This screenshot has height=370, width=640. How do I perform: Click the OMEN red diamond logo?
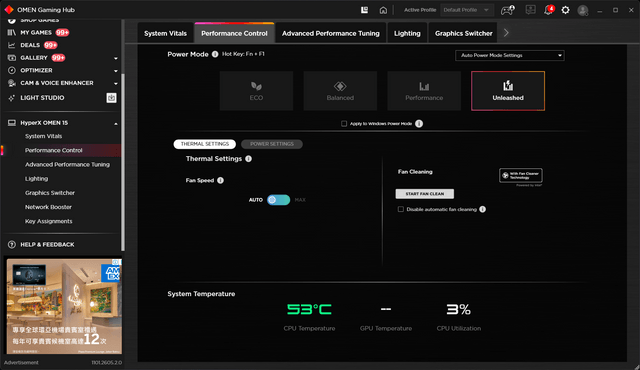[x=9, y=10]
